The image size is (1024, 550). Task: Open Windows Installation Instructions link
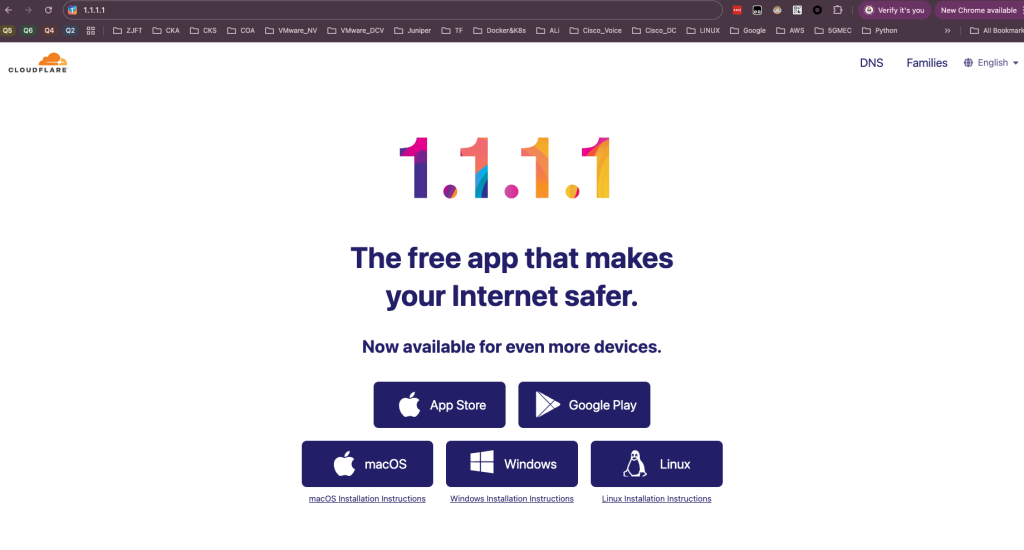point(512,498)
